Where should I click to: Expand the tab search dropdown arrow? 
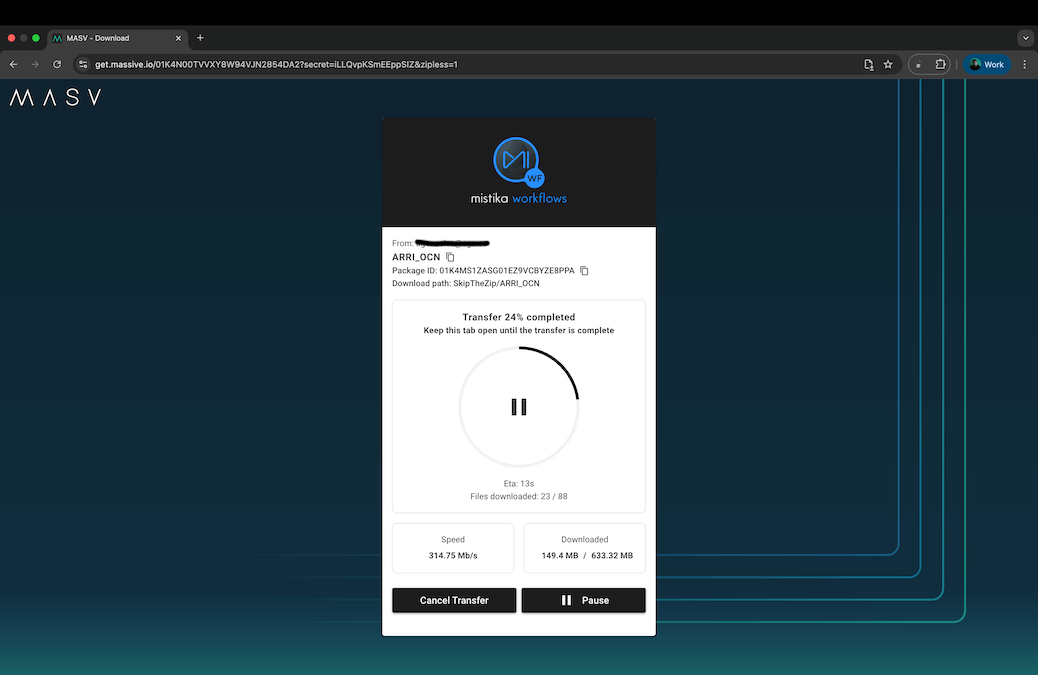click(1024, 38)
